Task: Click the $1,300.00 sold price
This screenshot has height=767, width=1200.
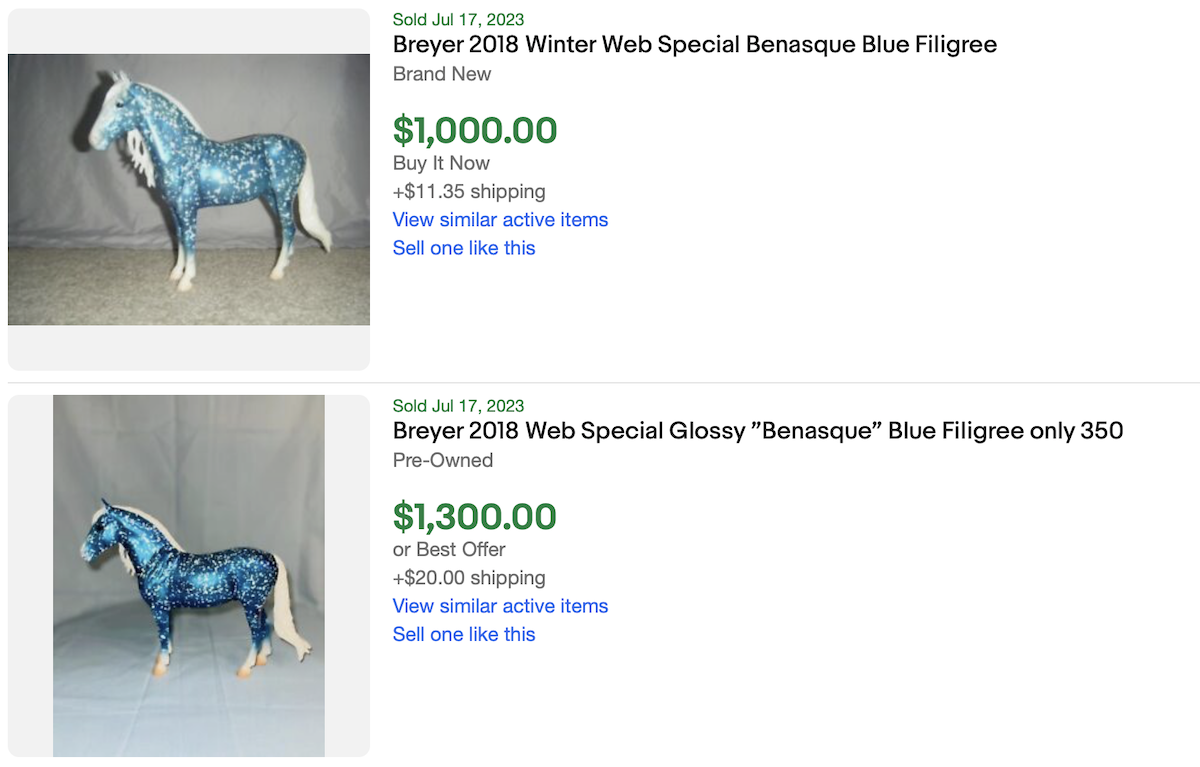Action: coord(475,517)
